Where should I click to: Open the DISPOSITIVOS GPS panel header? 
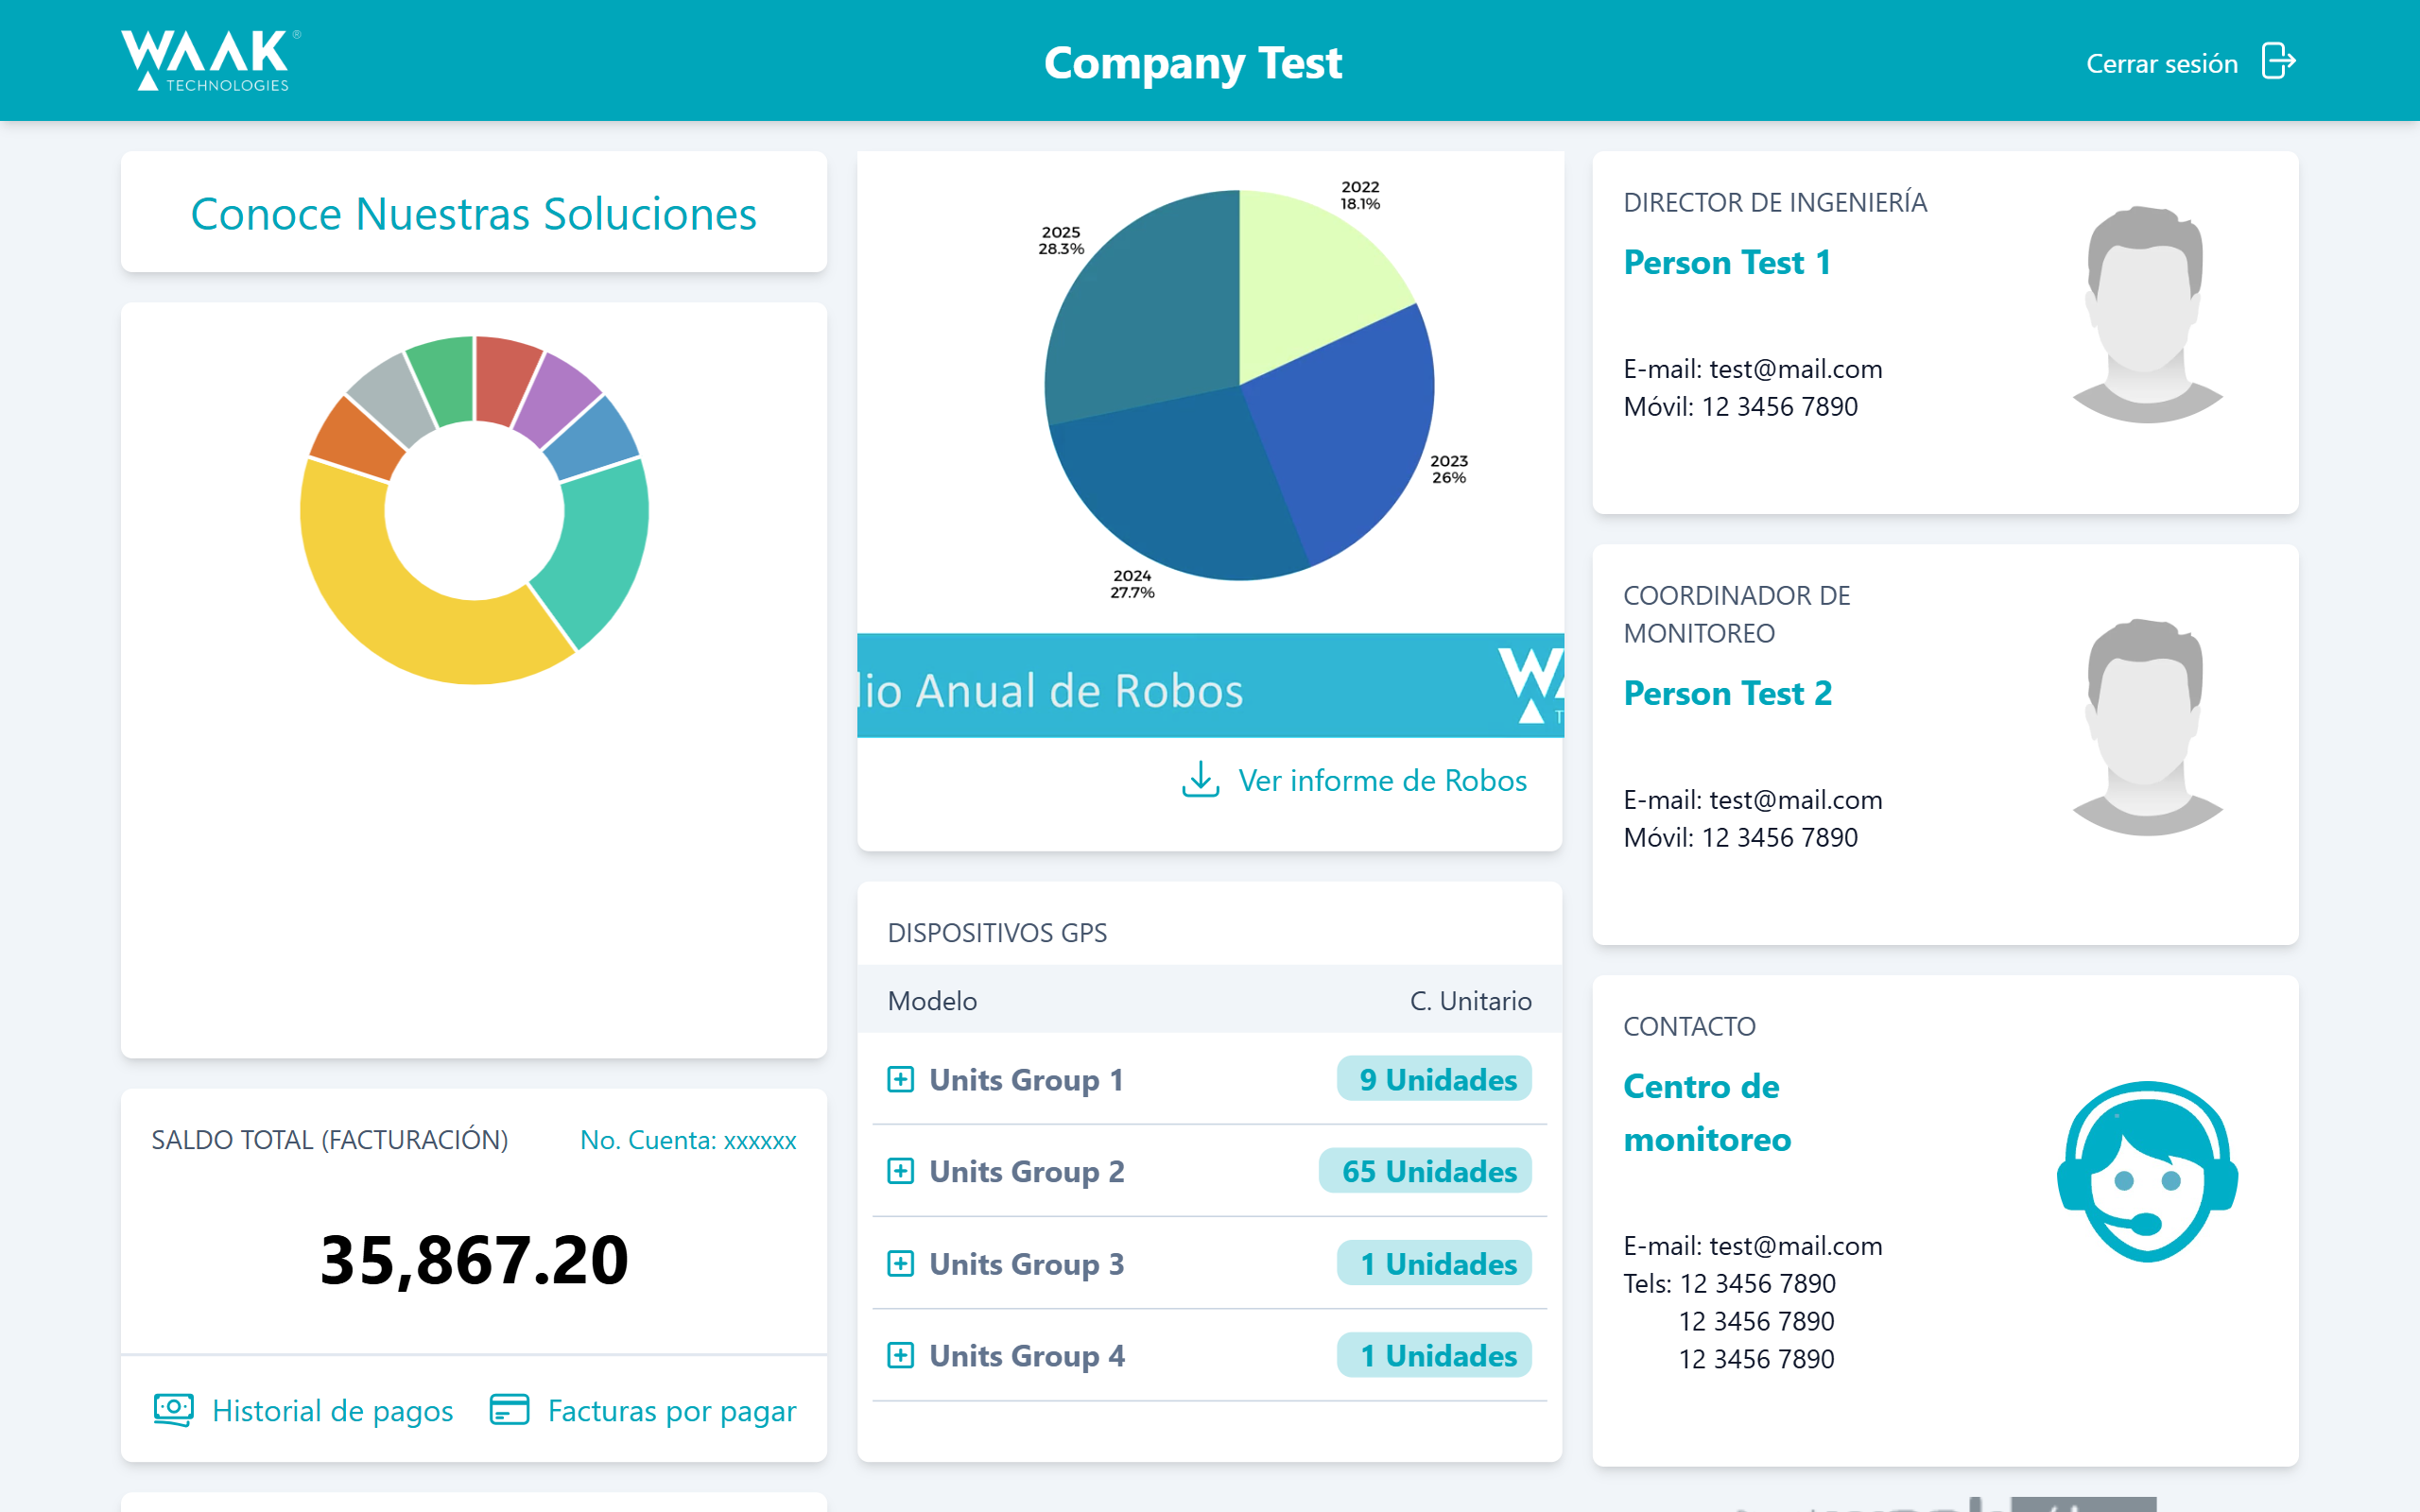[997, 933]
